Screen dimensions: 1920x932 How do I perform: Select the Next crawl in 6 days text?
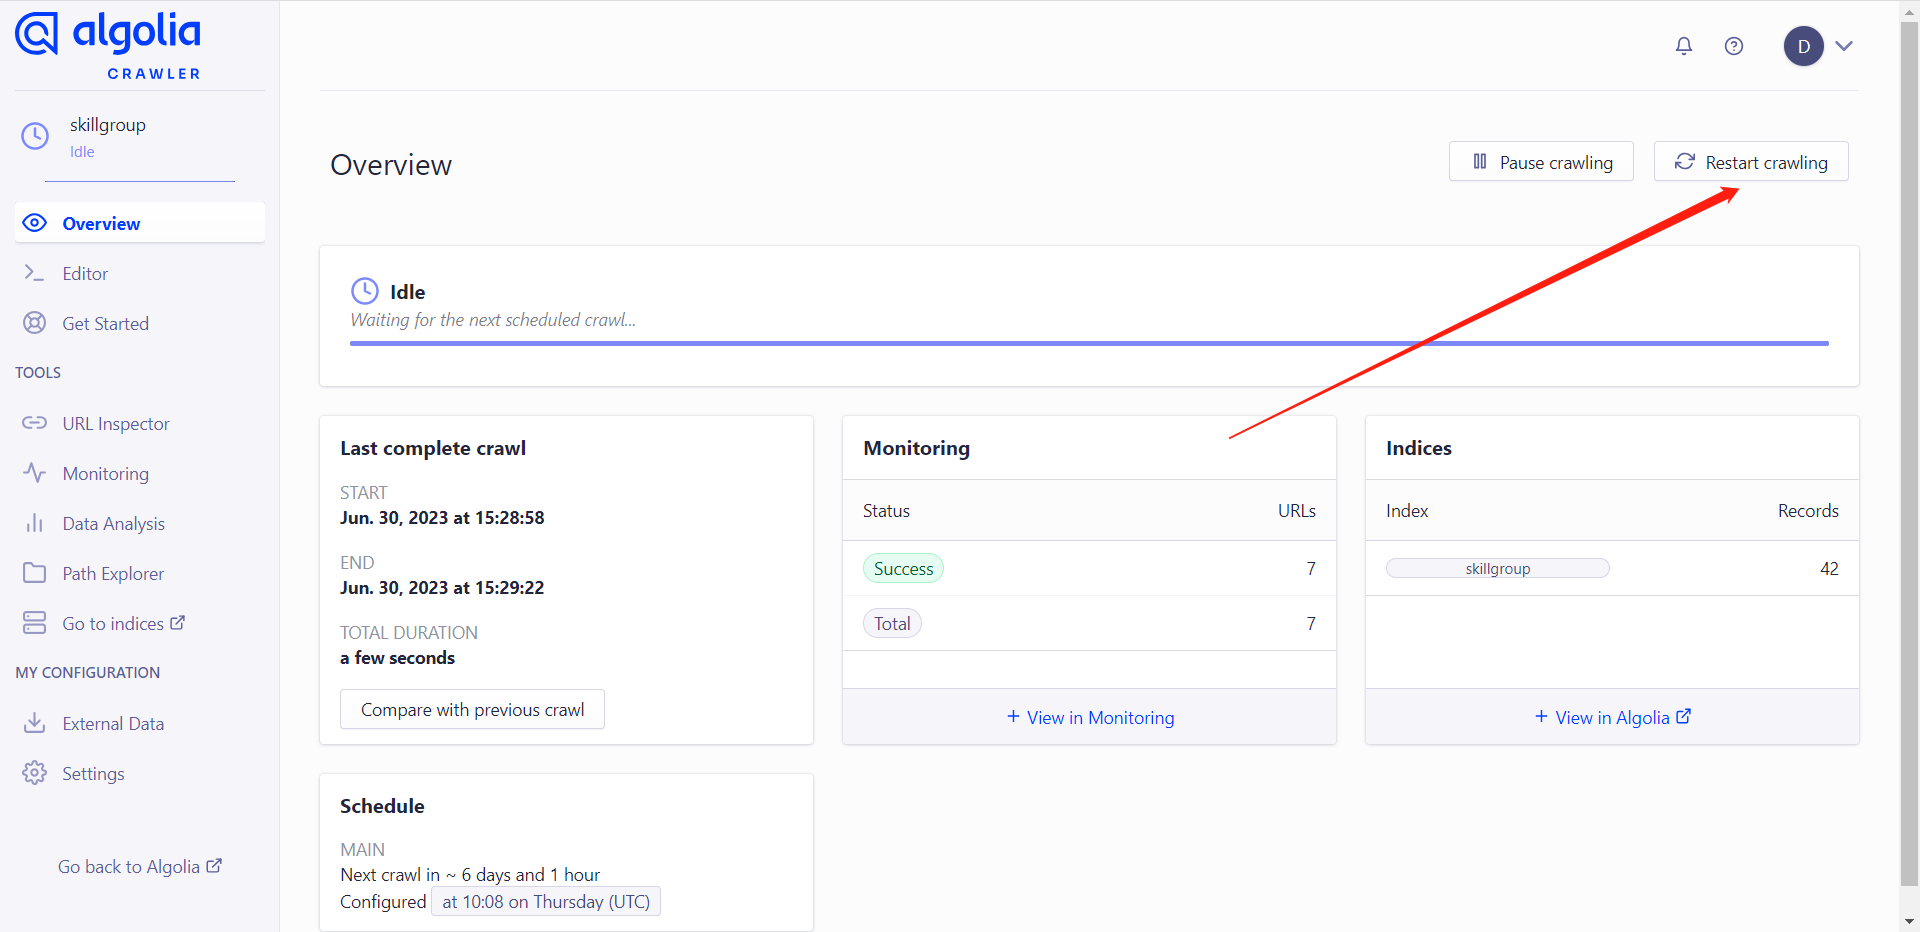470,875
